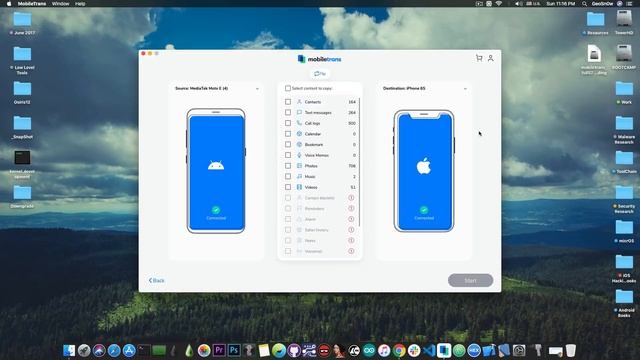Click the source Android phone illustration
Image resolution: width=640 pixels, height=360 pixels.
point(216,171)
